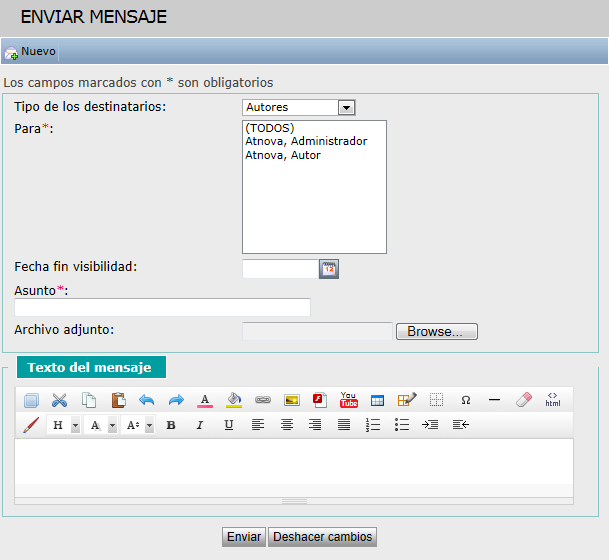
Task: Click the Browse... button
Action: [437, 332]
